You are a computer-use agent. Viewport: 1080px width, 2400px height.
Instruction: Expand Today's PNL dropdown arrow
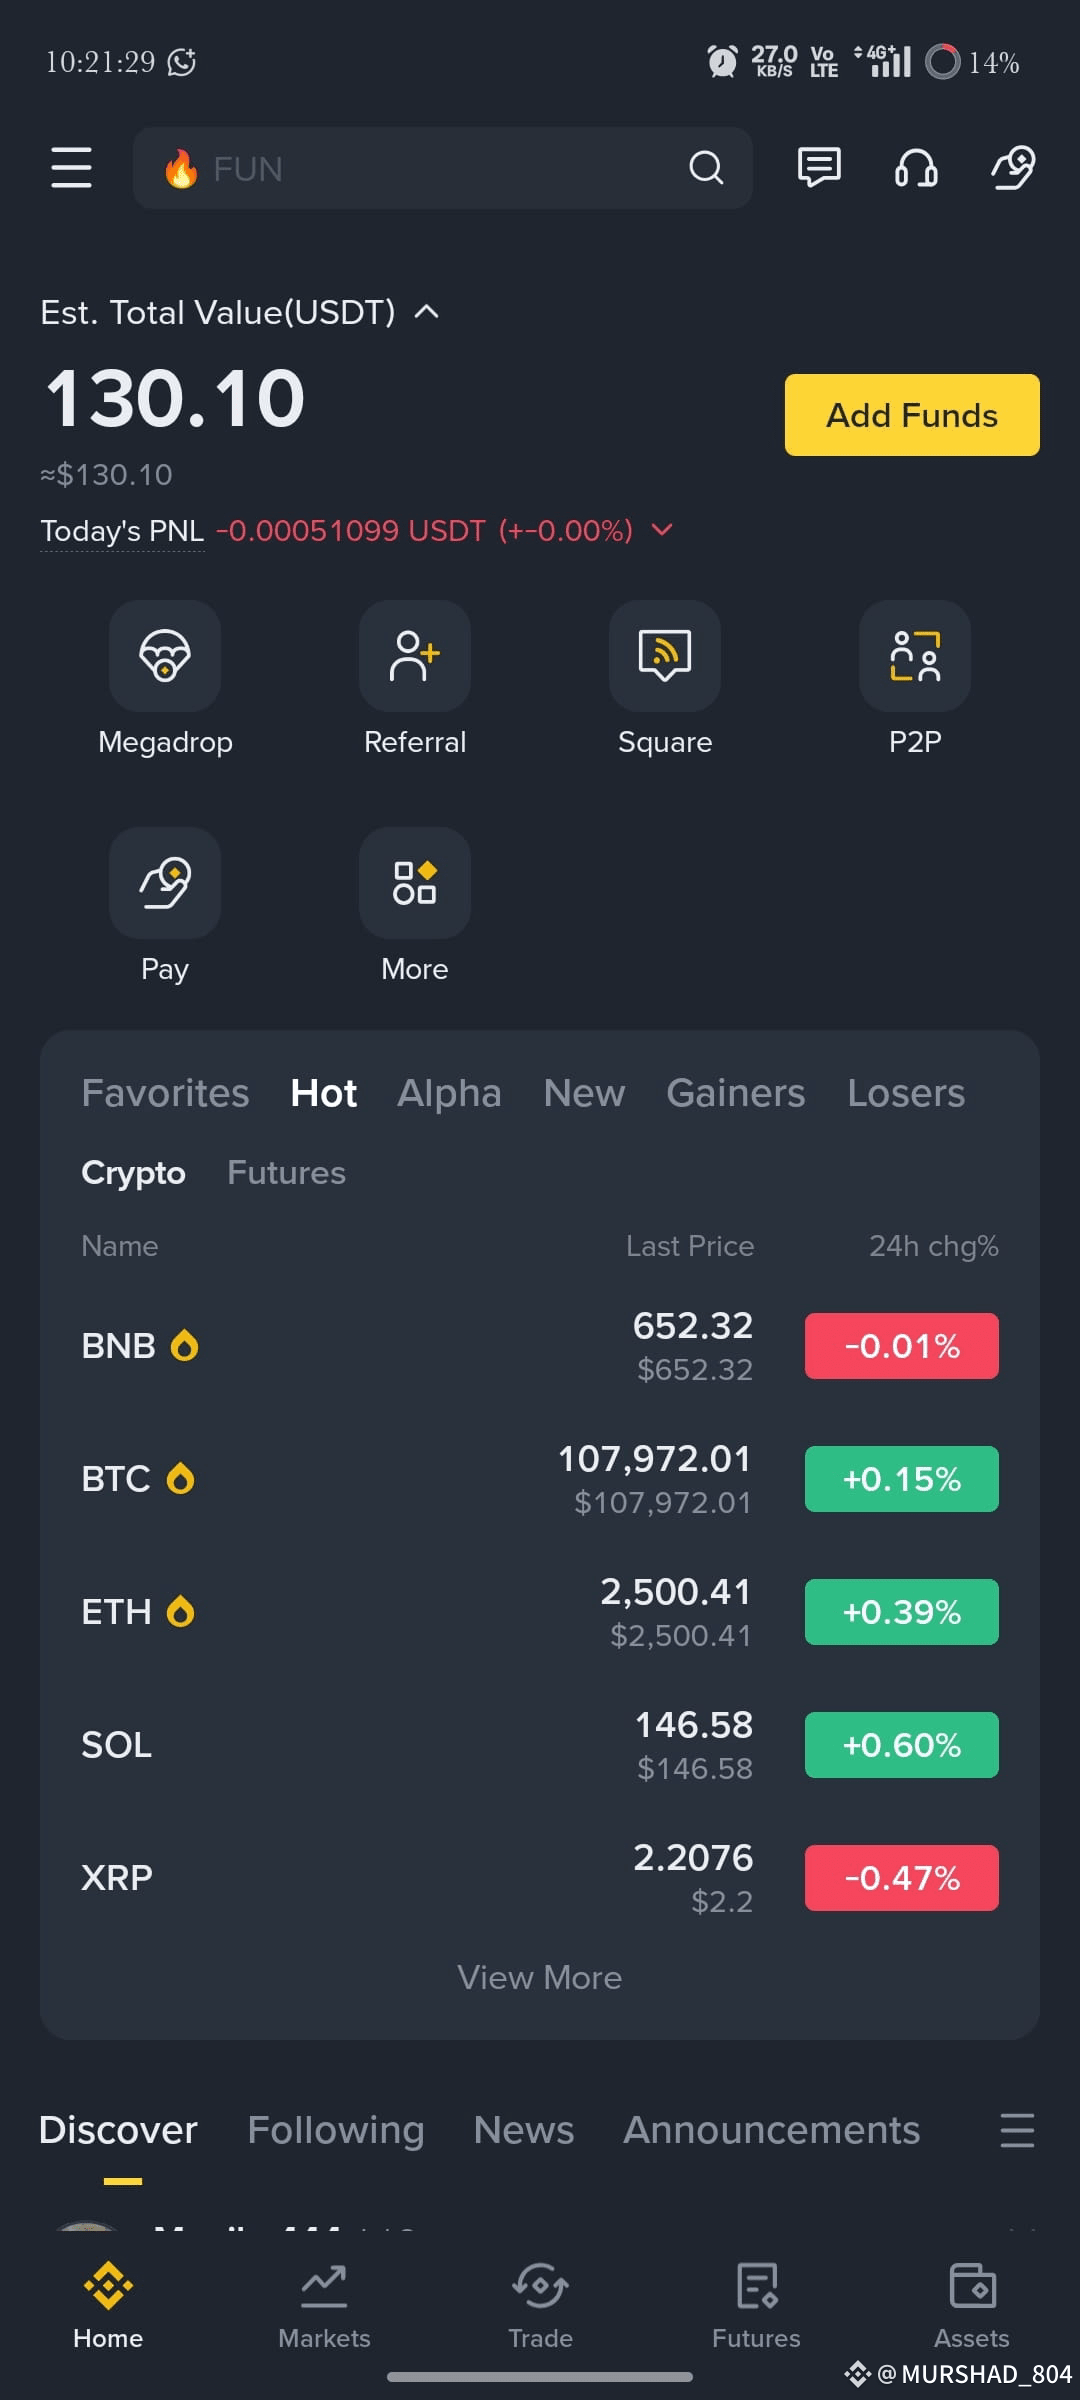[x=662, y=530]
